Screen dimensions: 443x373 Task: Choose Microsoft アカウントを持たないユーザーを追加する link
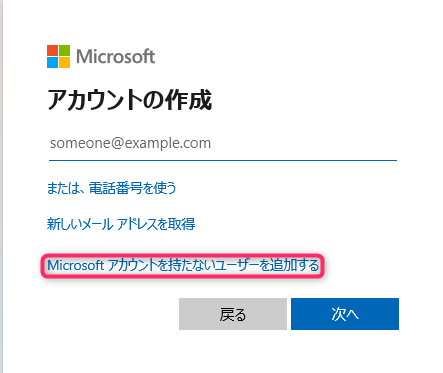point(183,266)
